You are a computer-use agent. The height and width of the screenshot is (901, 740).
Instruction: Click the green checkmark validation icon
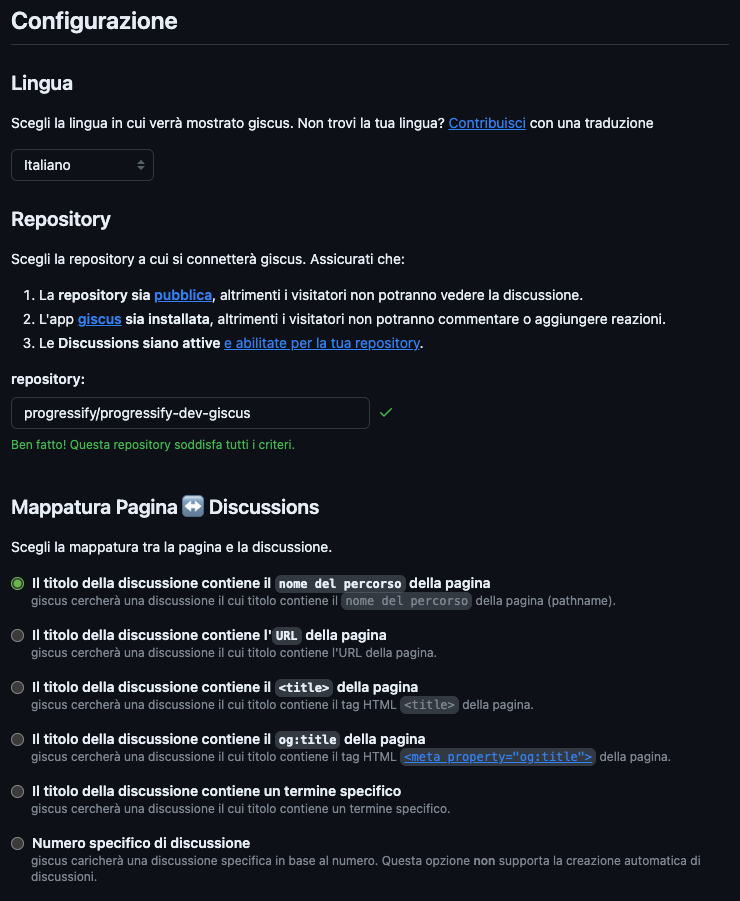[386, 412]
